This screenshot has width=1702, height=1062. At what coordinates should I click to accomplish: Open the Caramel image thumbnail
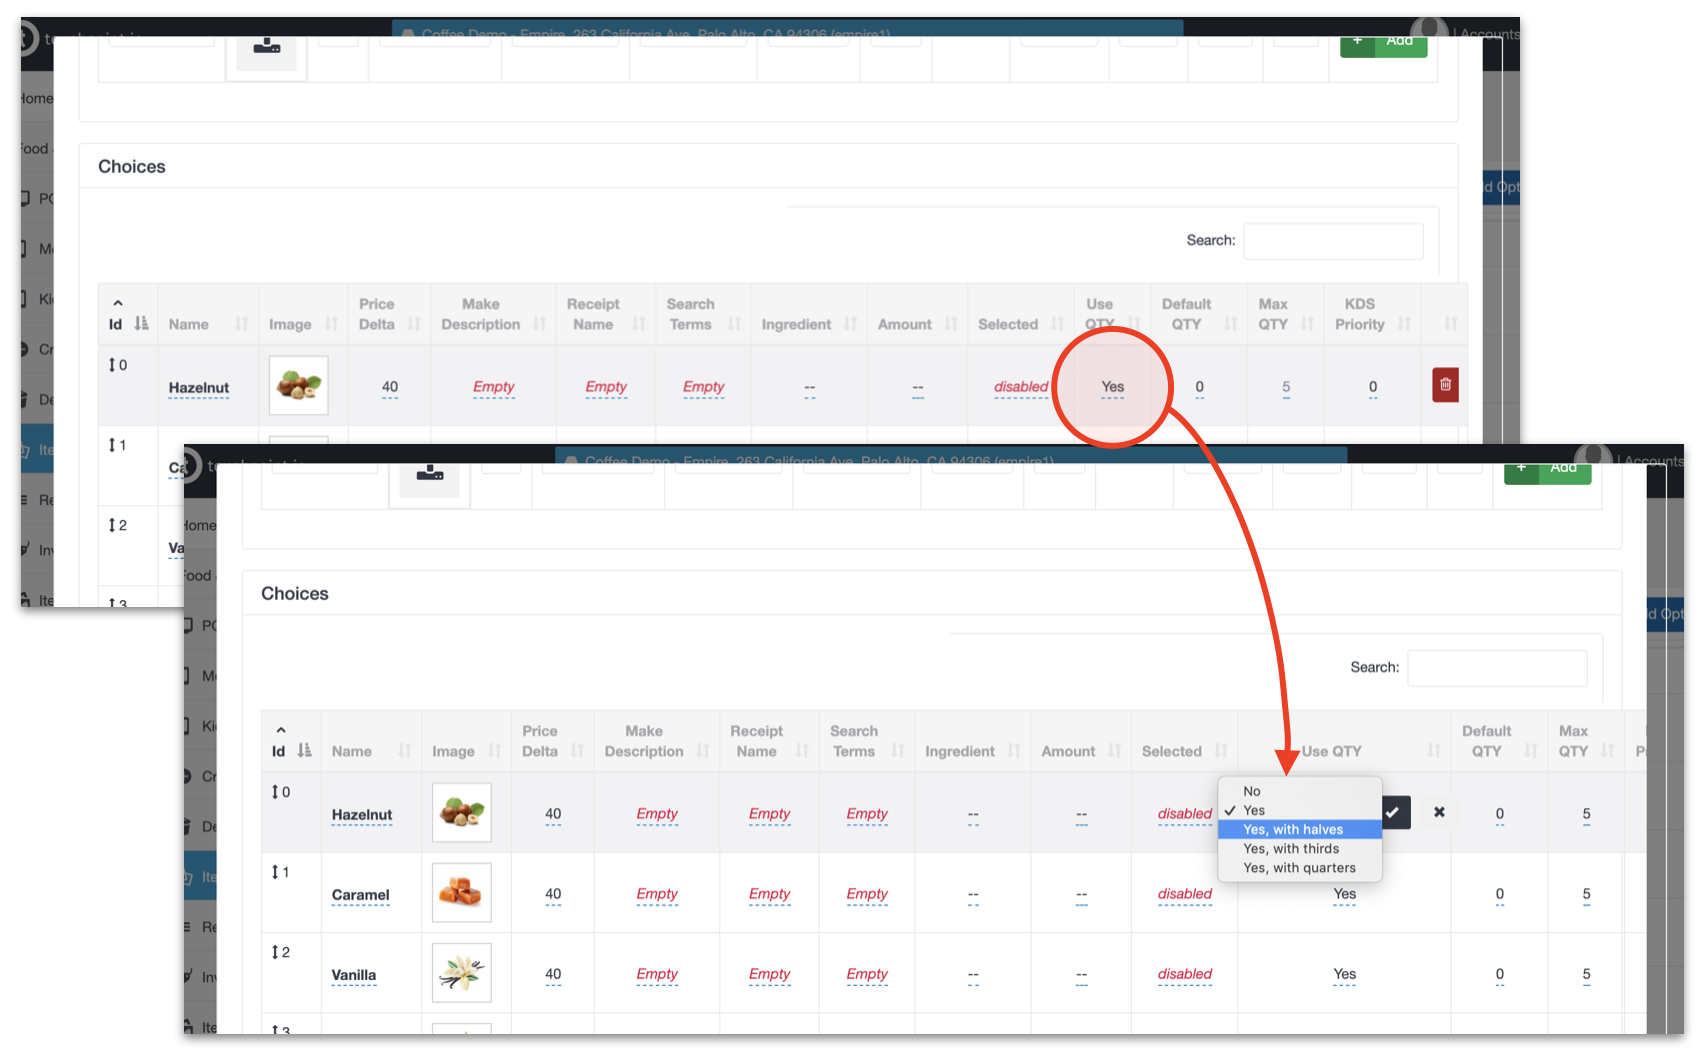(461, 892)
